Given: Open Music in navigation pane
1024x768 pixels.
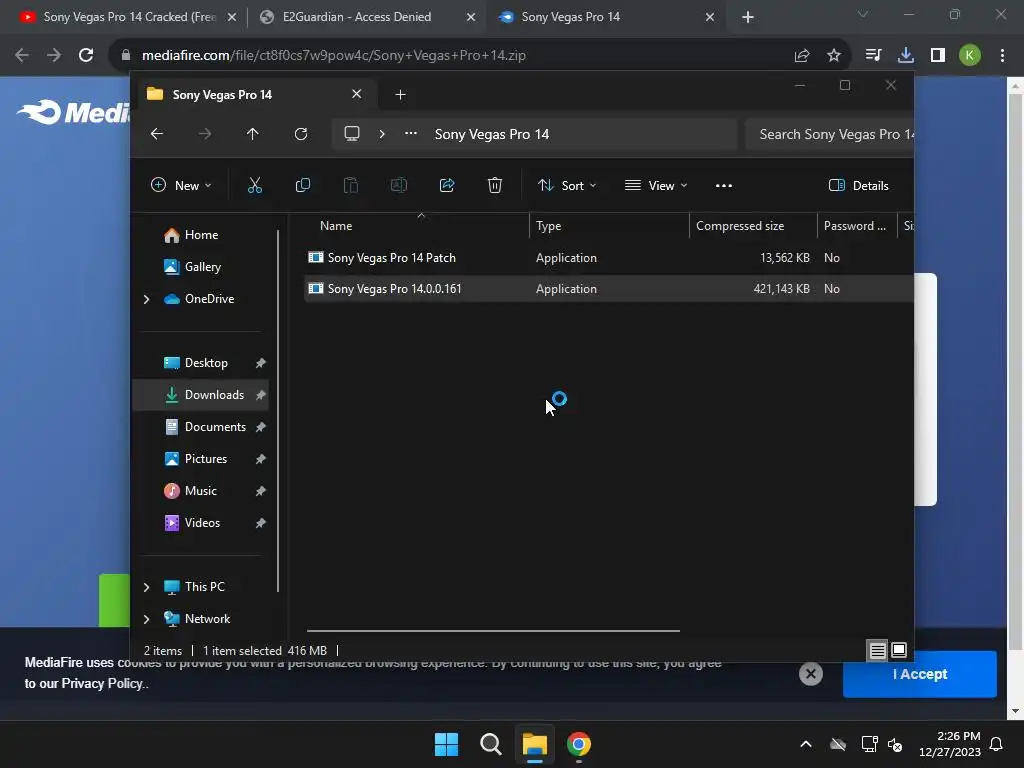Looking at the screenshot, I should pyautogui.click(x=200, y=491).
